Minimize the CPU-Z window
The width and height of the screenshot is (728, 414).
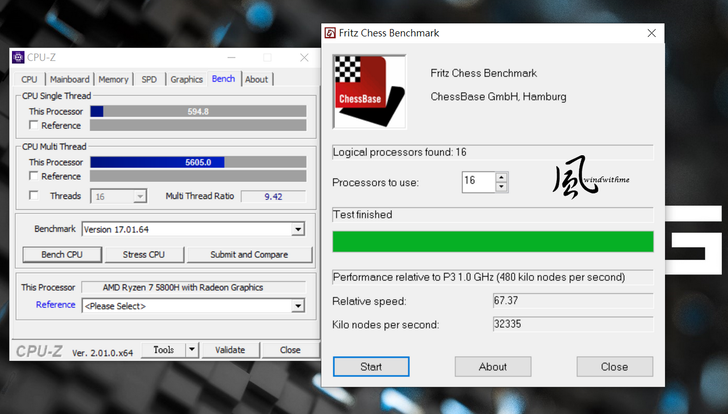(x=232, y=58)
